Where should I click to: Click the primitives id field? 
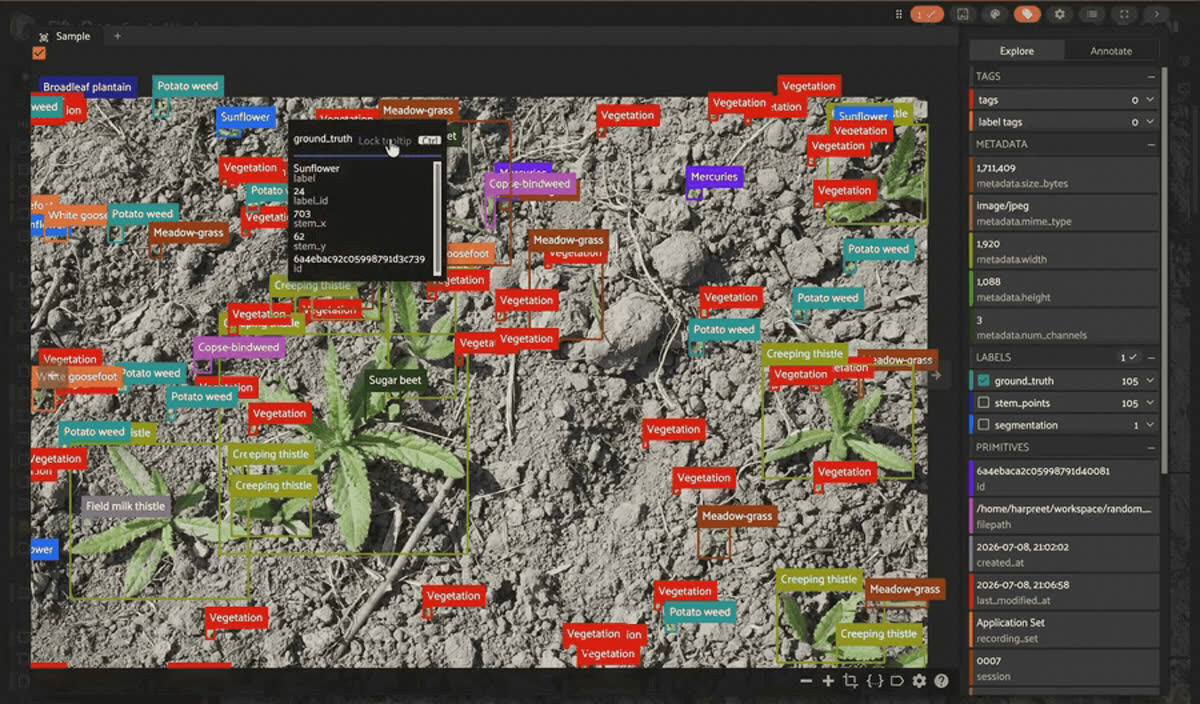pyautogui.click(x=1065, y=477)
